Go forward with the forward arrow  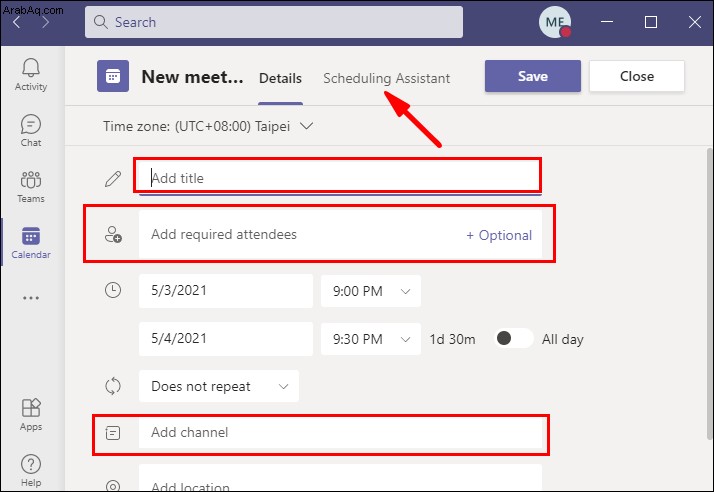(x=45, y=22)
